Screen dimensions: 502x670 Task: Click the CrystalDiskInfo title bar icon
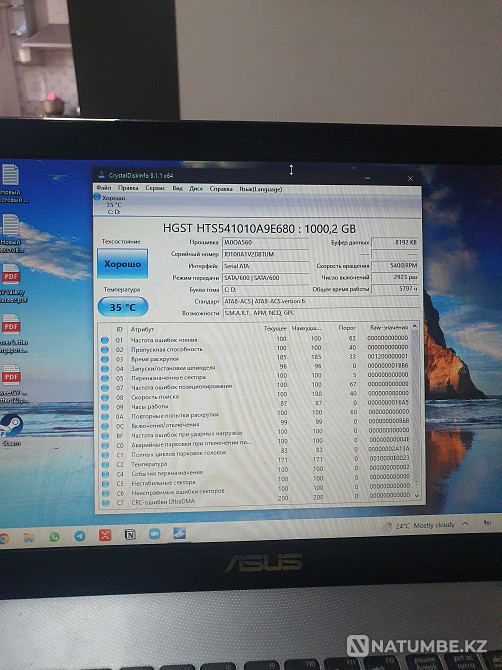(101, 174)
